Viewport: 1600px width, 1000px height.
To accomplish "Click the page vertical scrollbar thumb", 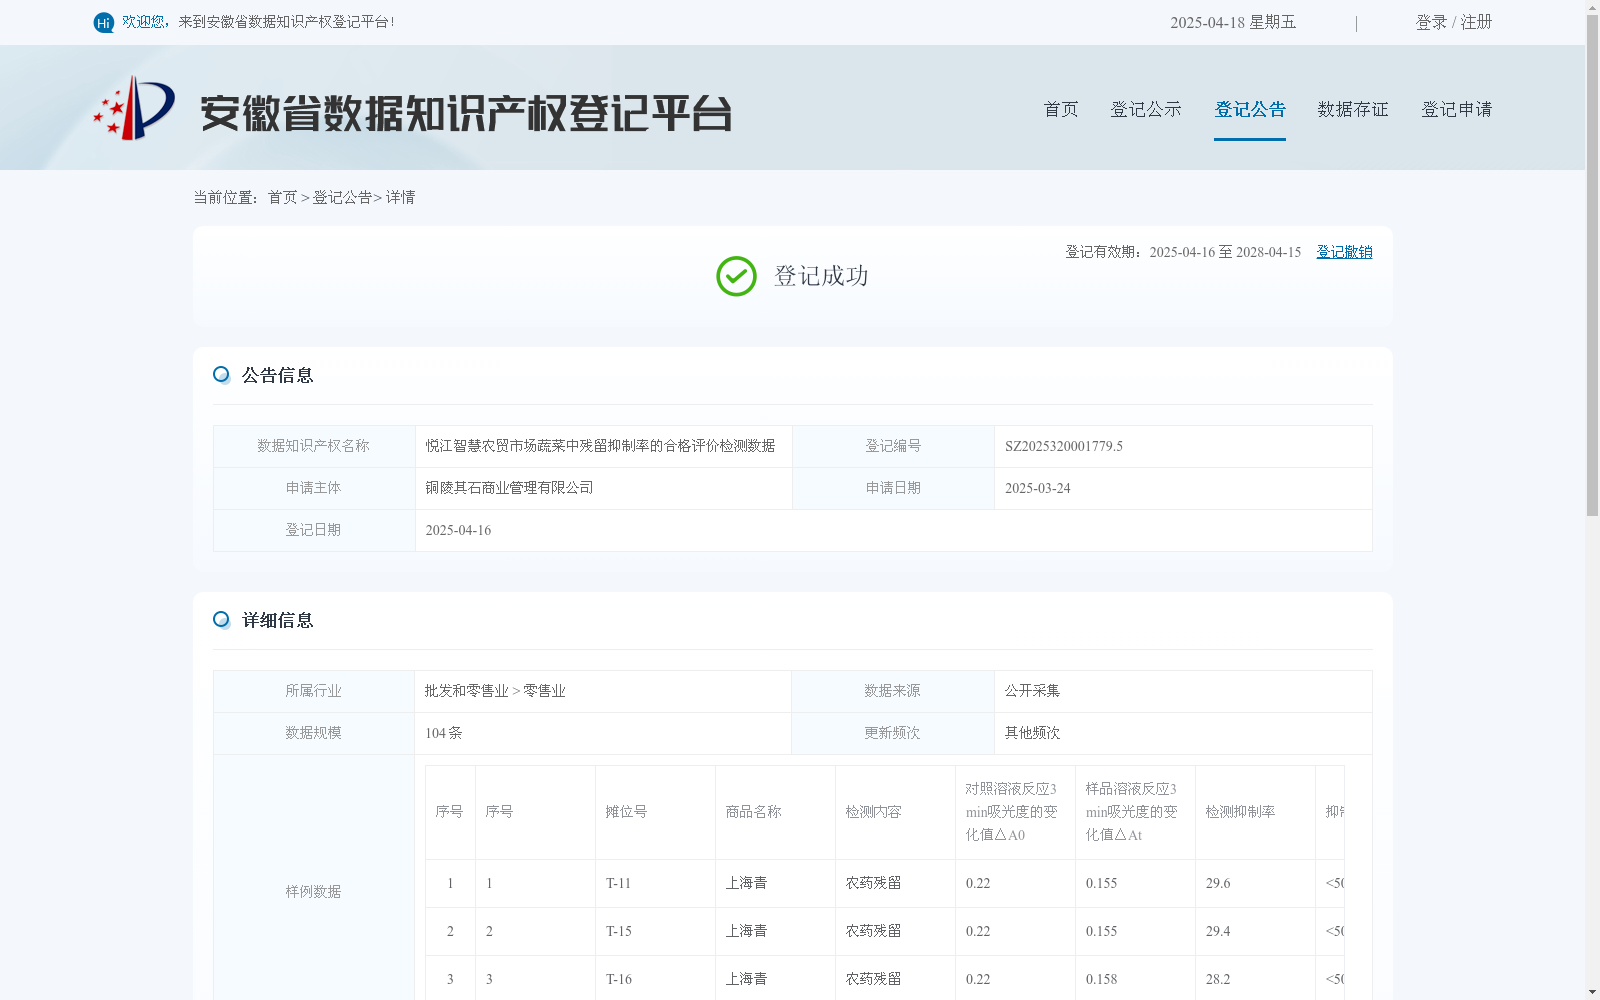I will [x=1592, y=265].
